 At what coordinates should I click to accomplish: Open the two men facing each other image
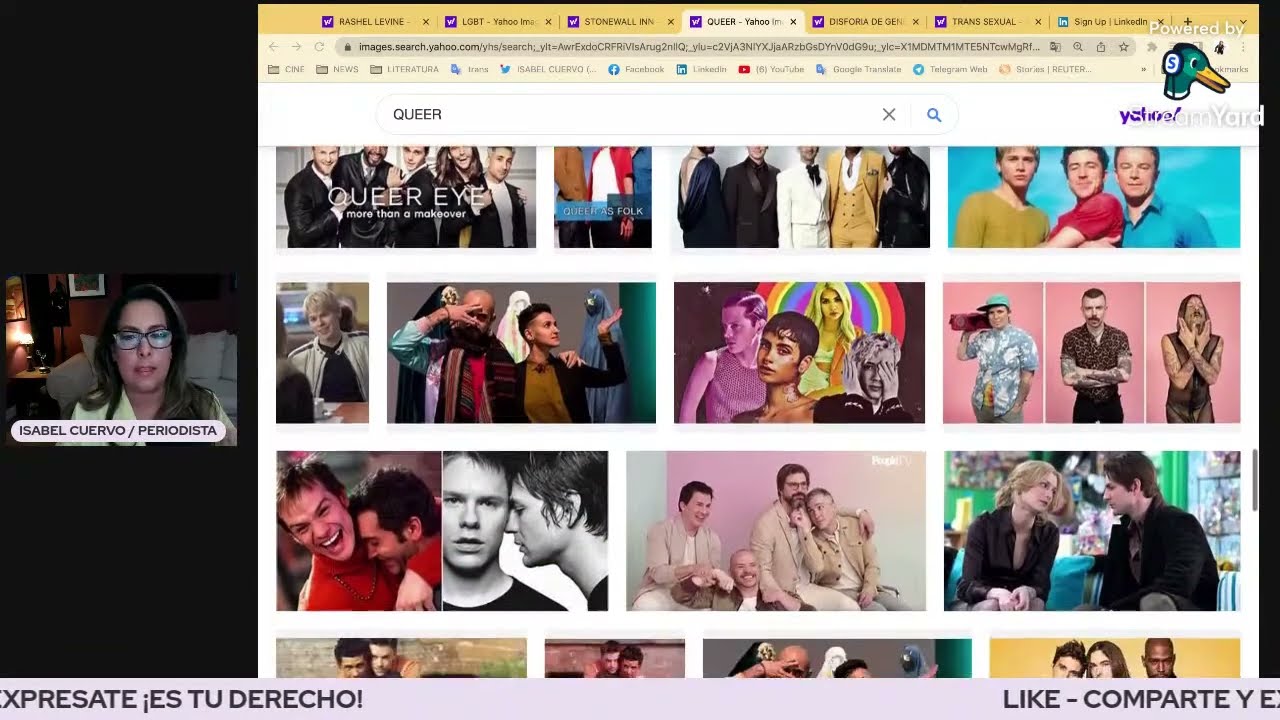pos(1092,531)
